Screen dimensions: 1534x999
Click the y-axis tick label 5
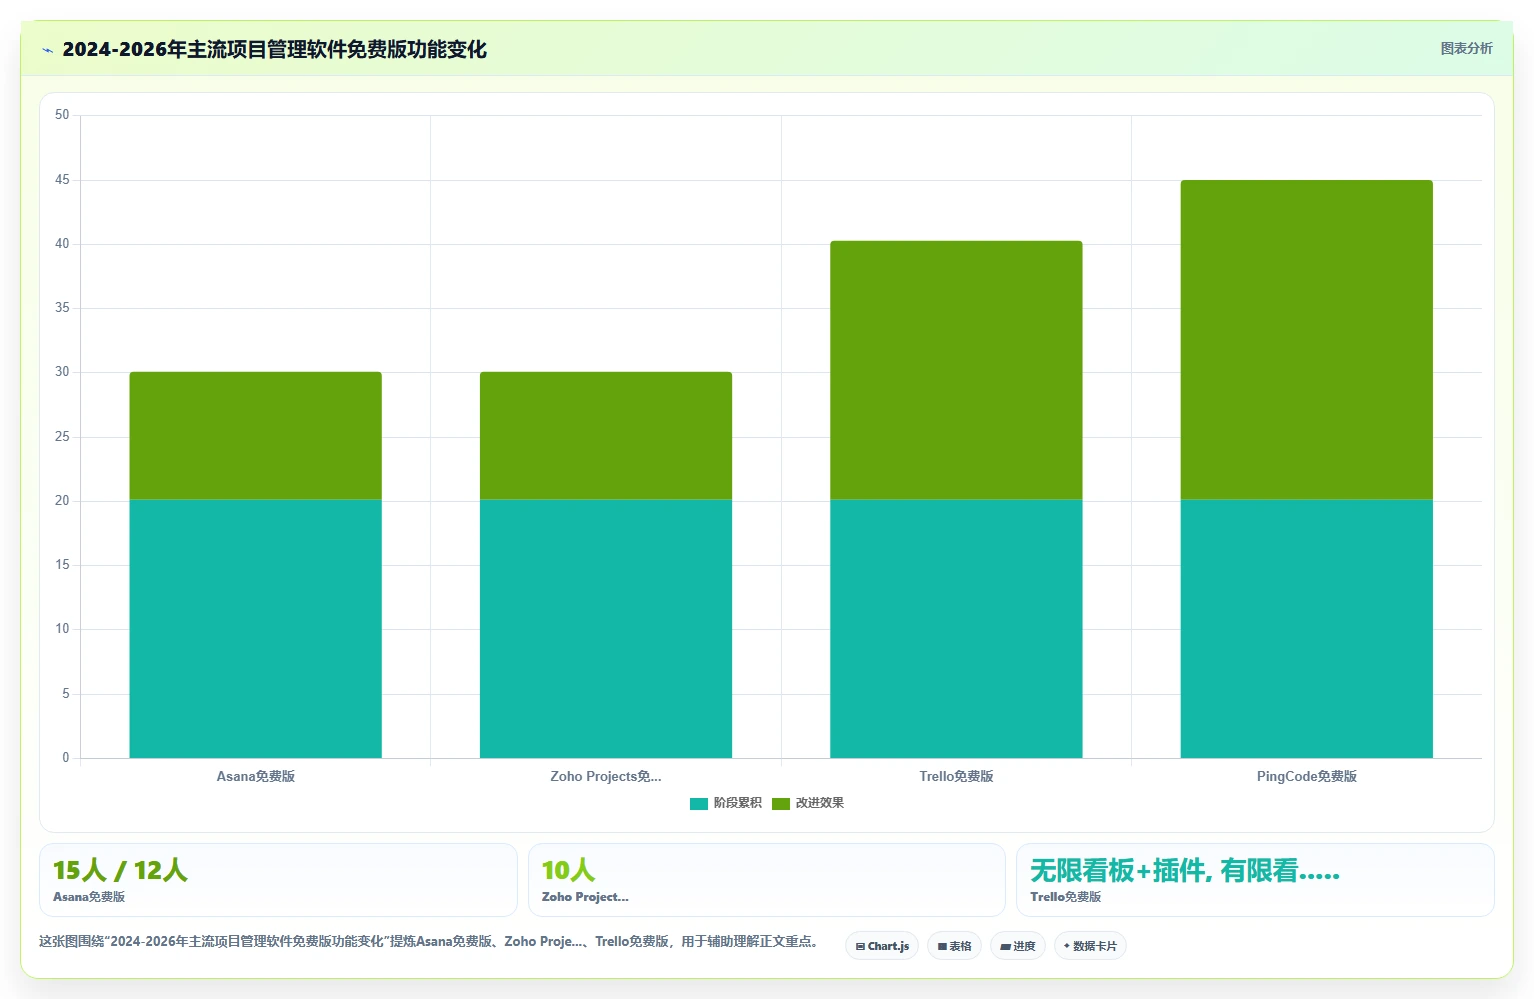[x=66, y=694]
